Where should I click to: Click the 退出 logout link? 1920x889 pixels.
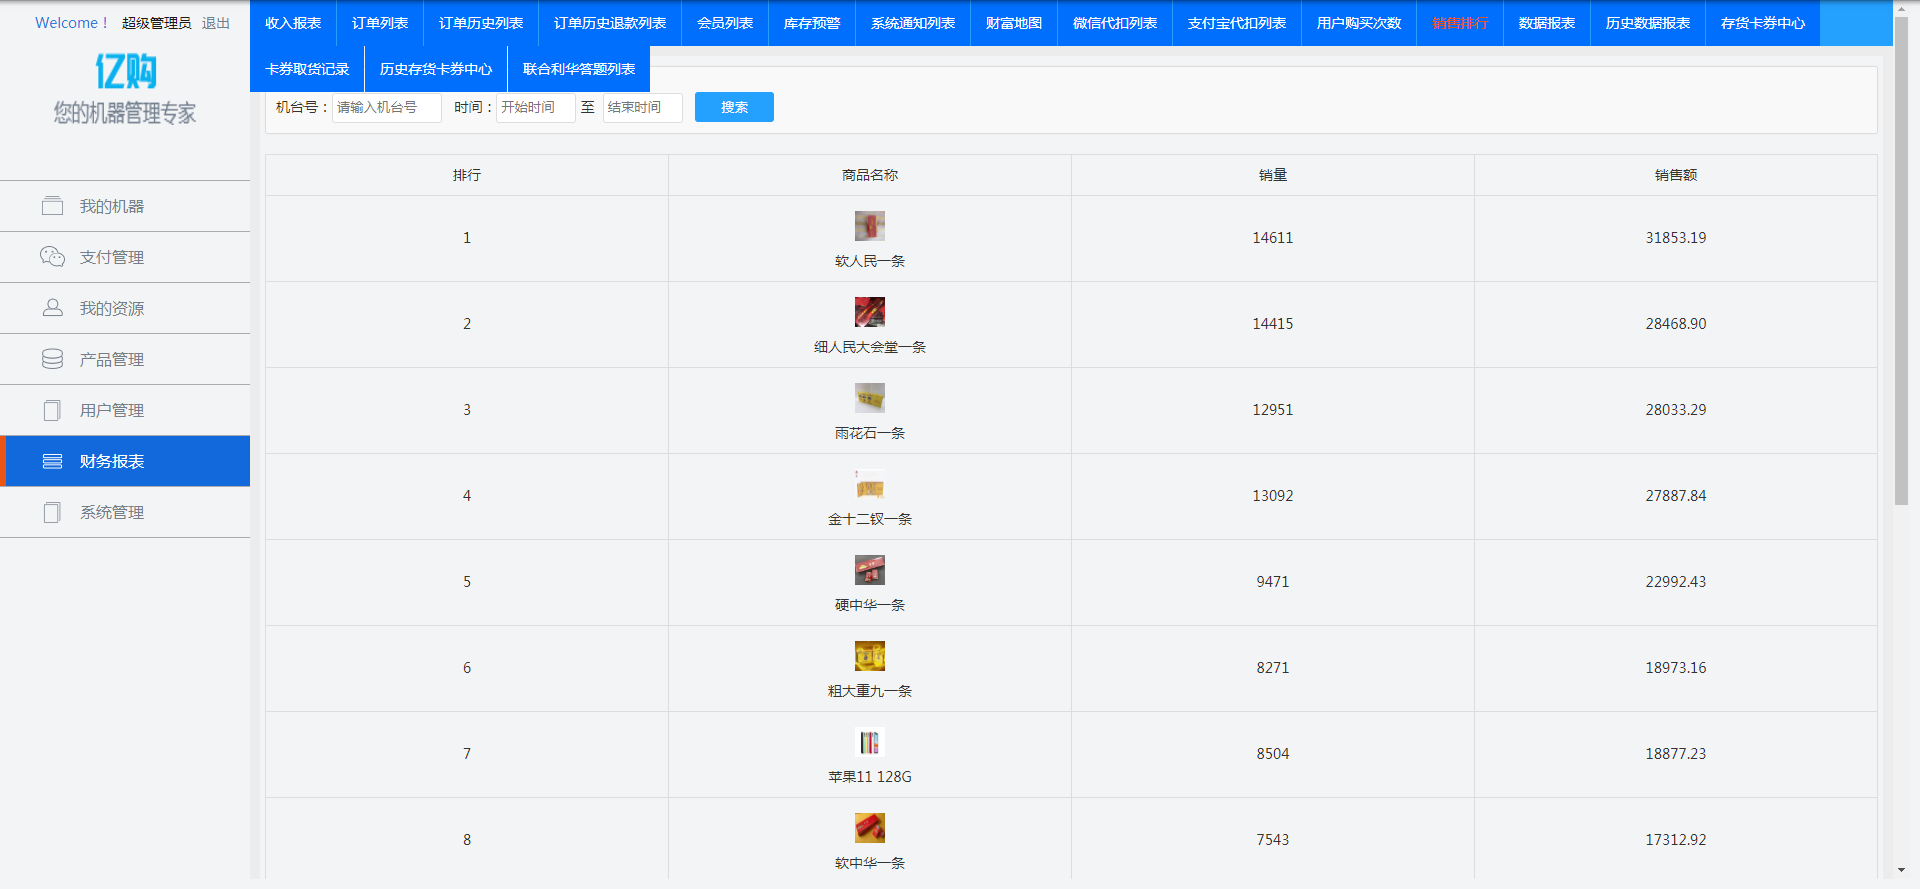coord(215,23)
